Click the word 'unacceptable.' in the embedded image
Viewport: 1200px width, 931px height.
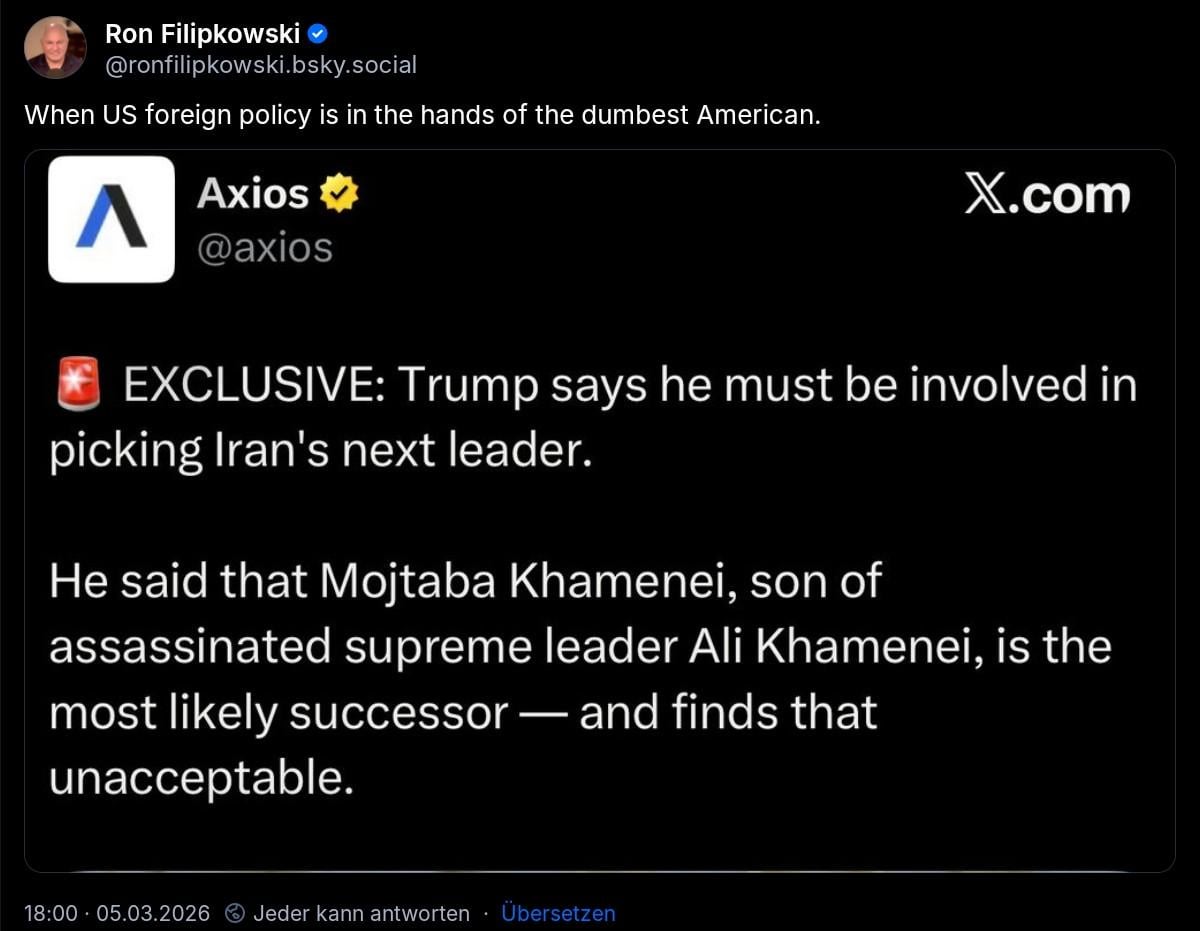pyautogui.click(x=202, y=777)
